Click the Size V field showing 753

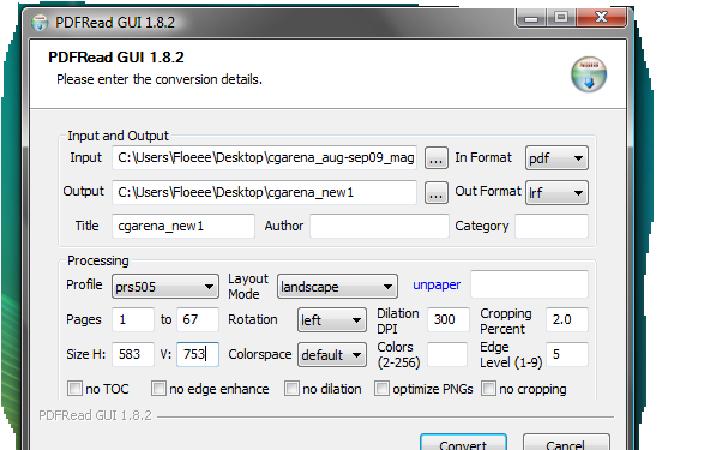197,354
